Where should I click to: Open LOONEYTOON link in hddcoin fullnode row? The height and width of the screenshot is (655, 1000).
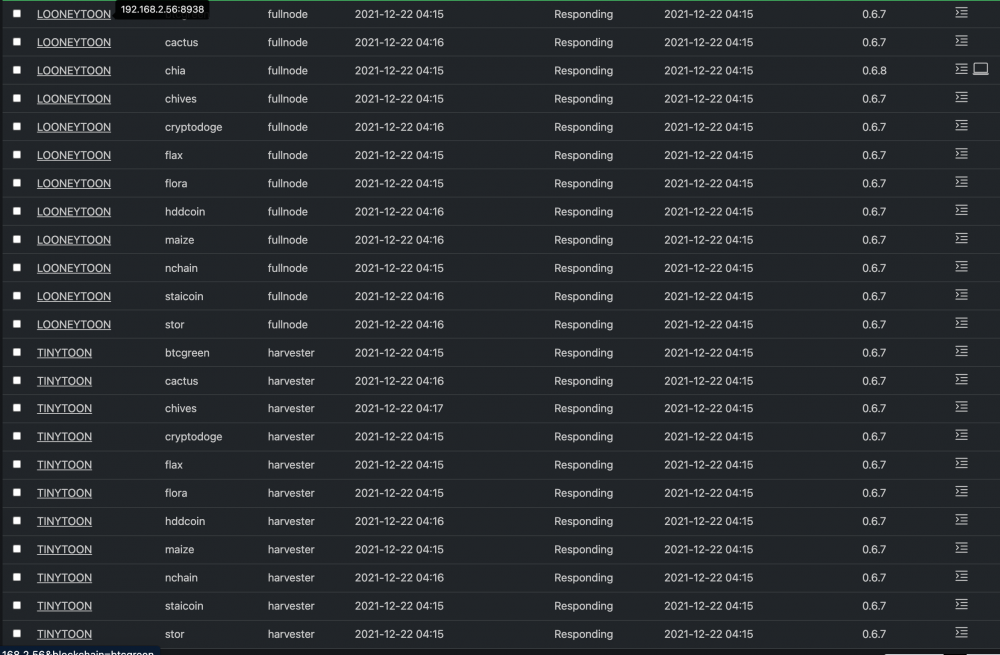click(74, 212)
